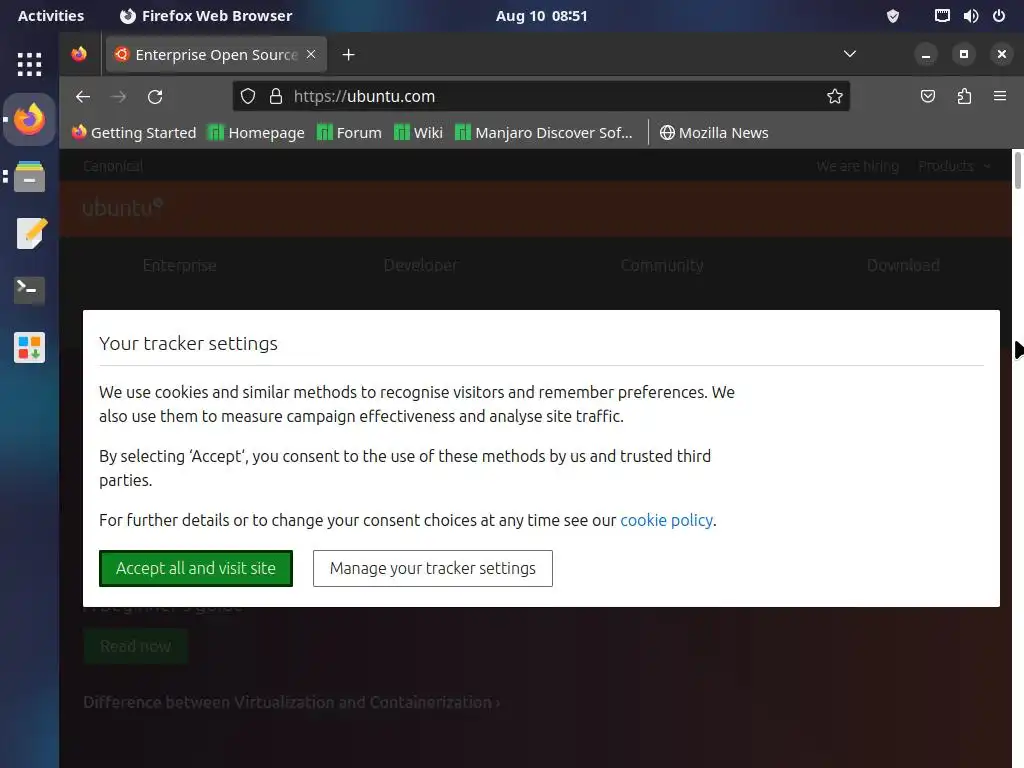Open the tracking protection shield icon
Screen dimensions: 1024x768
248,97
